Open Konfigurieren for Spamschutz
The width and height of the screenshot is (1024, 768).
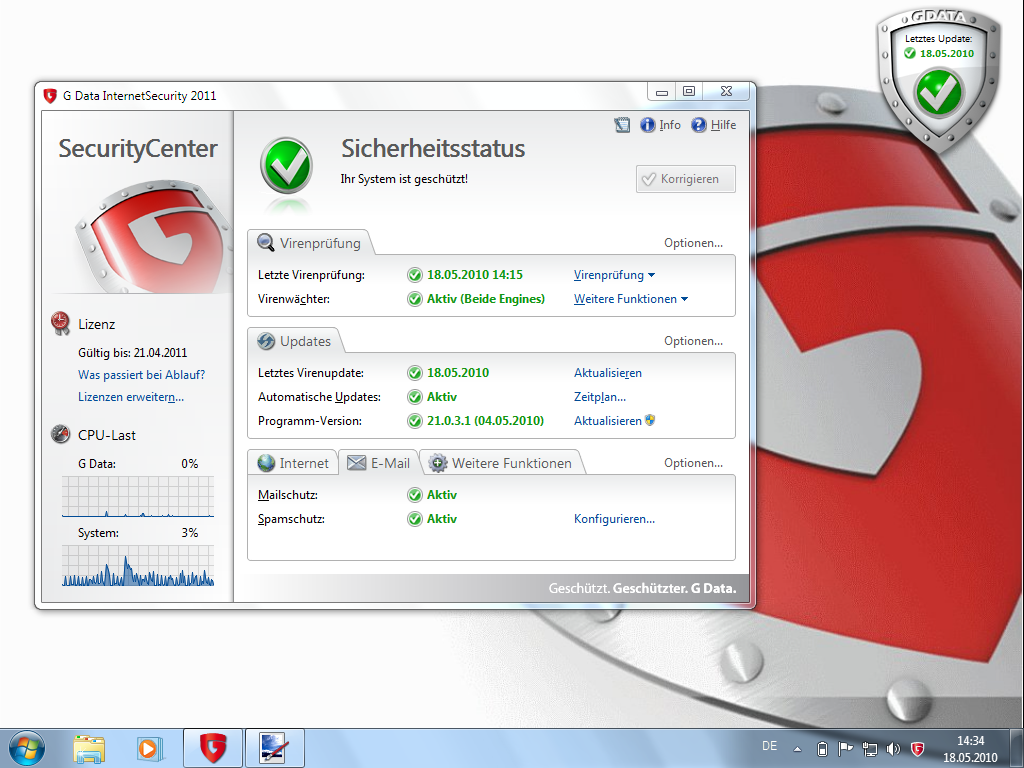pyautogui.click(x=614, y=519)
